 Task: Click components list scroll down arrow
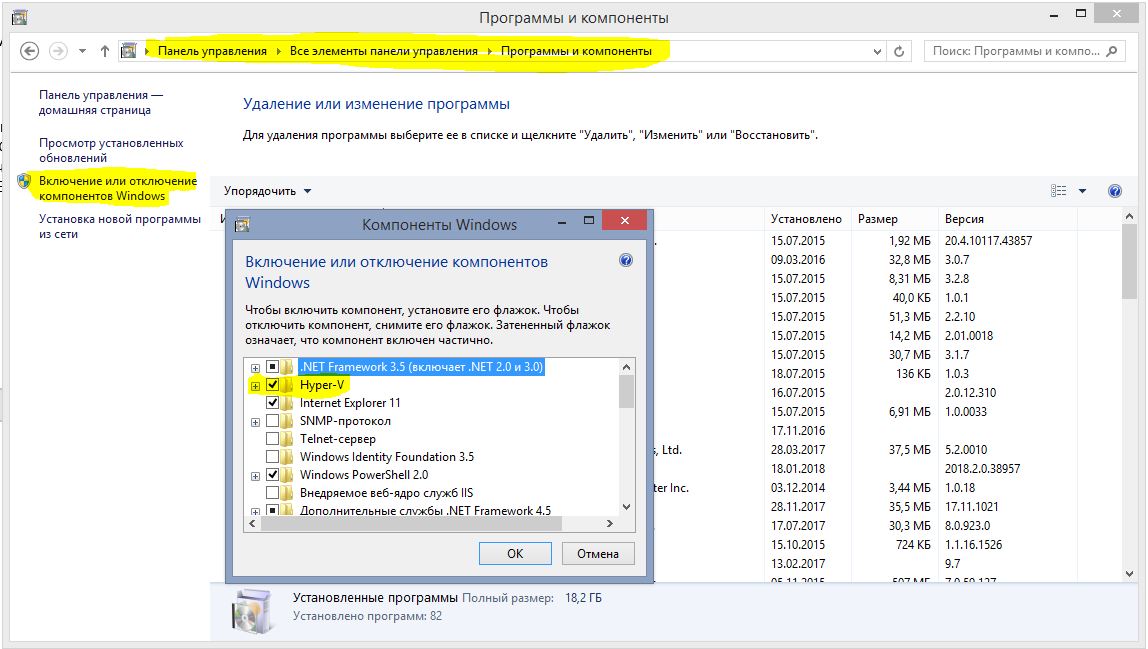point(626,507)
